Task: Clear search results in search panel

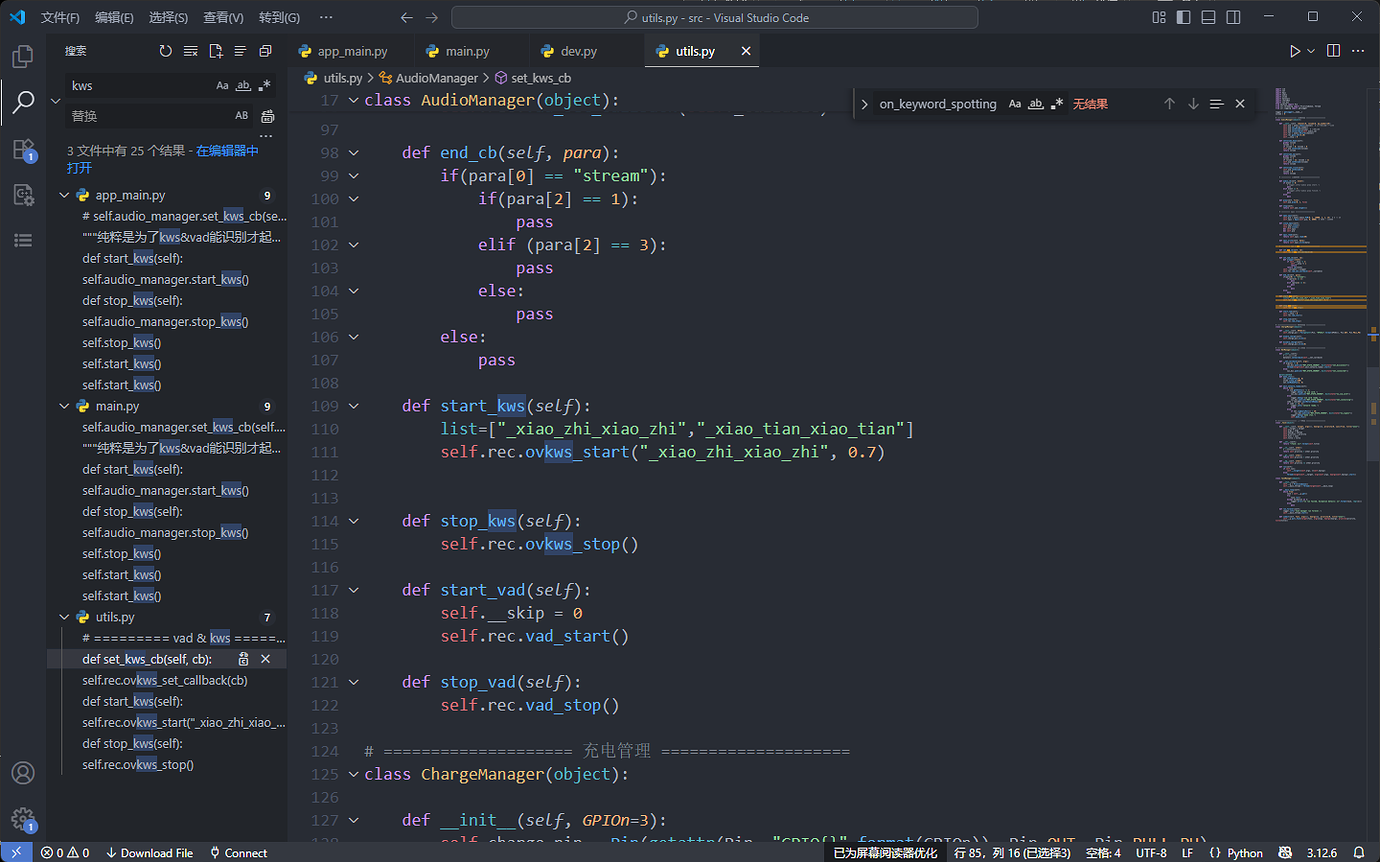Action: click(x=190, y=51)
